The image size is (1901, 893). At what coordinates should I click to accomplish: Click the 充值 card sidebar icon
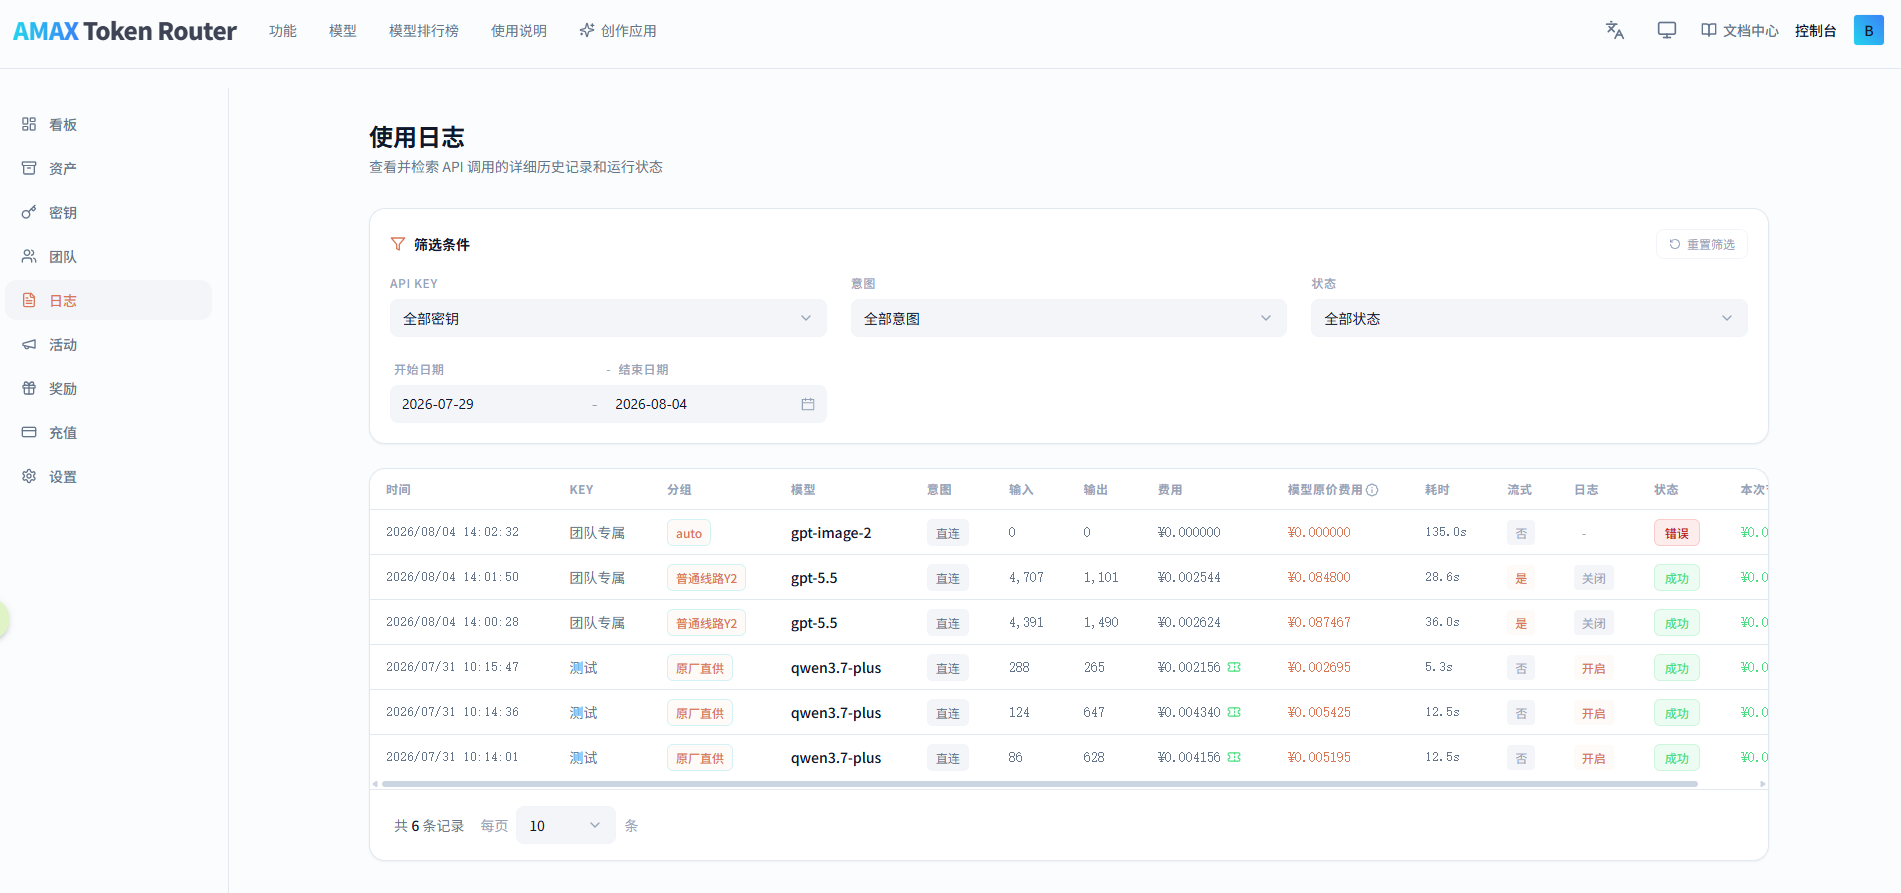pos(29,432)
